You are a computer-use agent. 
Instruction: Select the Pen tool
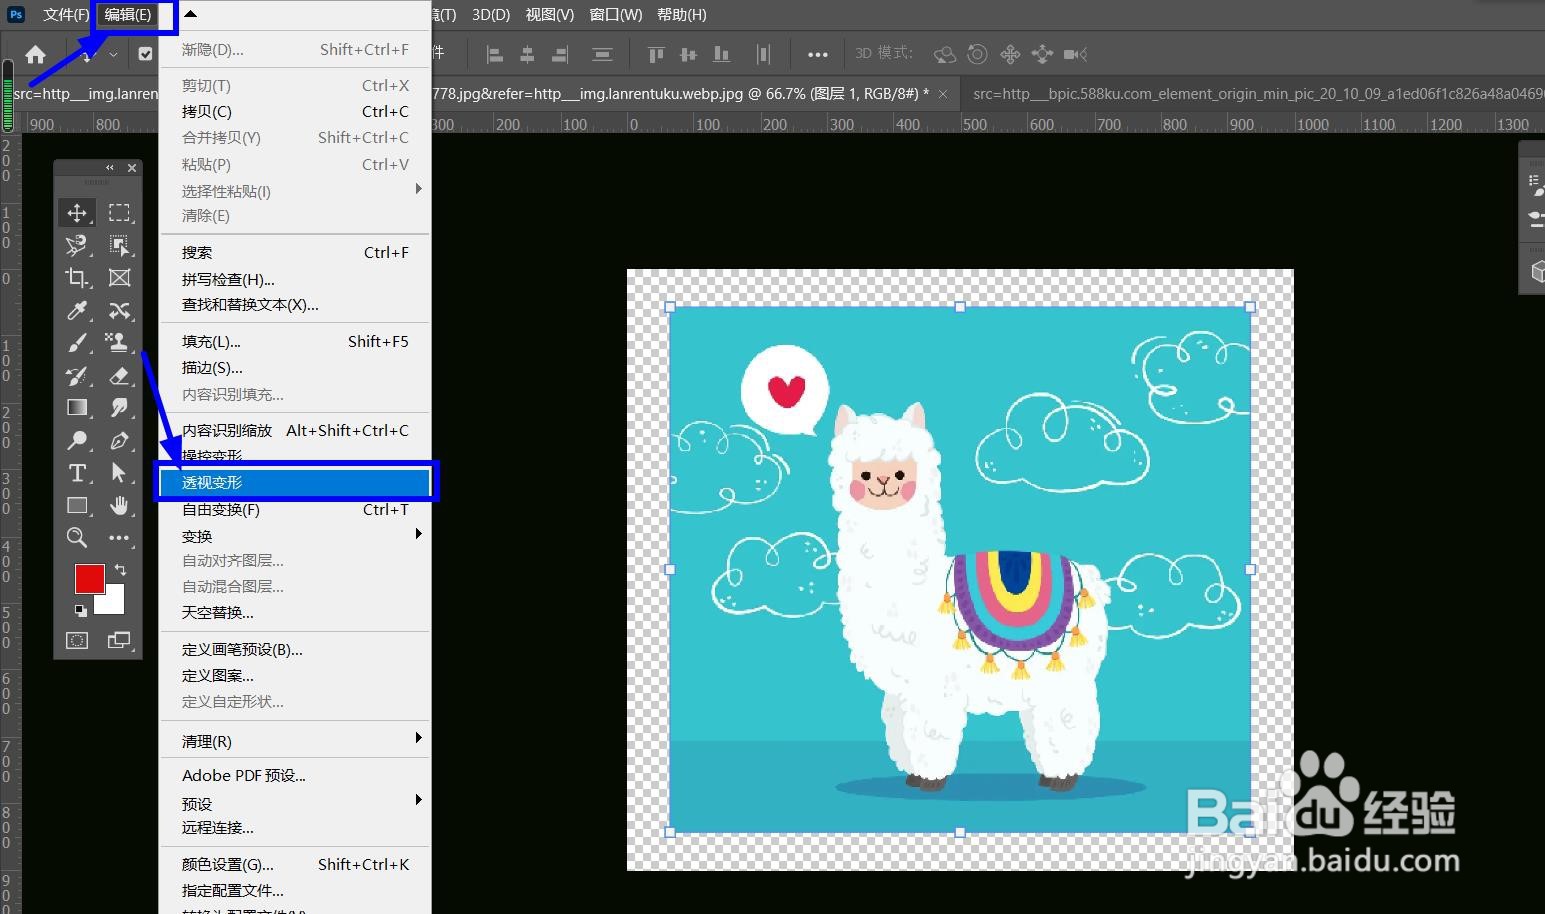tap(119, 440)
